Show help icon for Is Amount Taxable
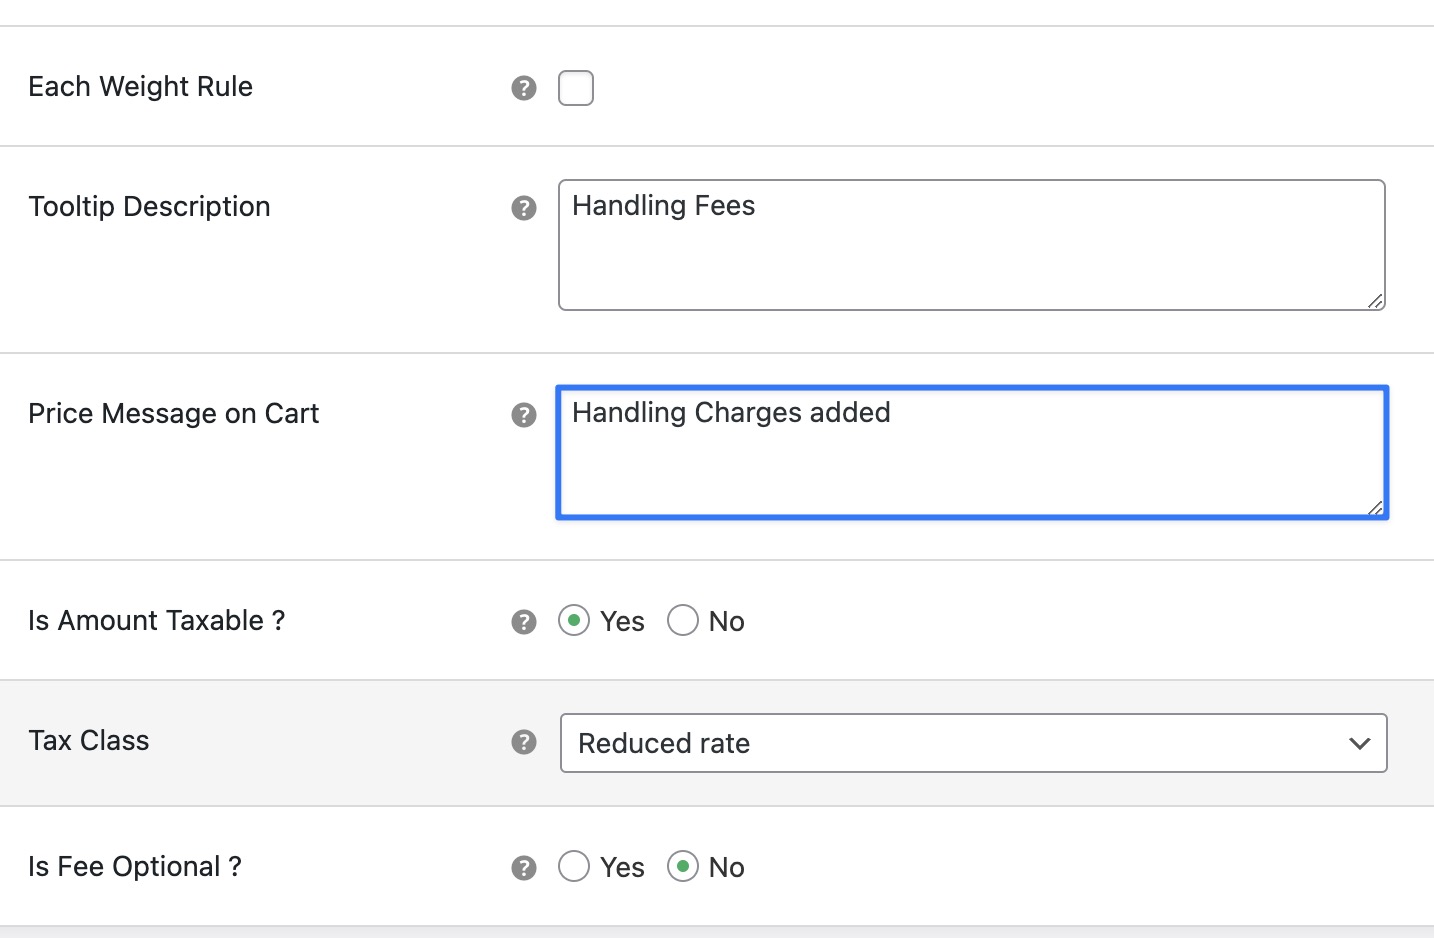The image size is (1434, 938). [524, 622]
